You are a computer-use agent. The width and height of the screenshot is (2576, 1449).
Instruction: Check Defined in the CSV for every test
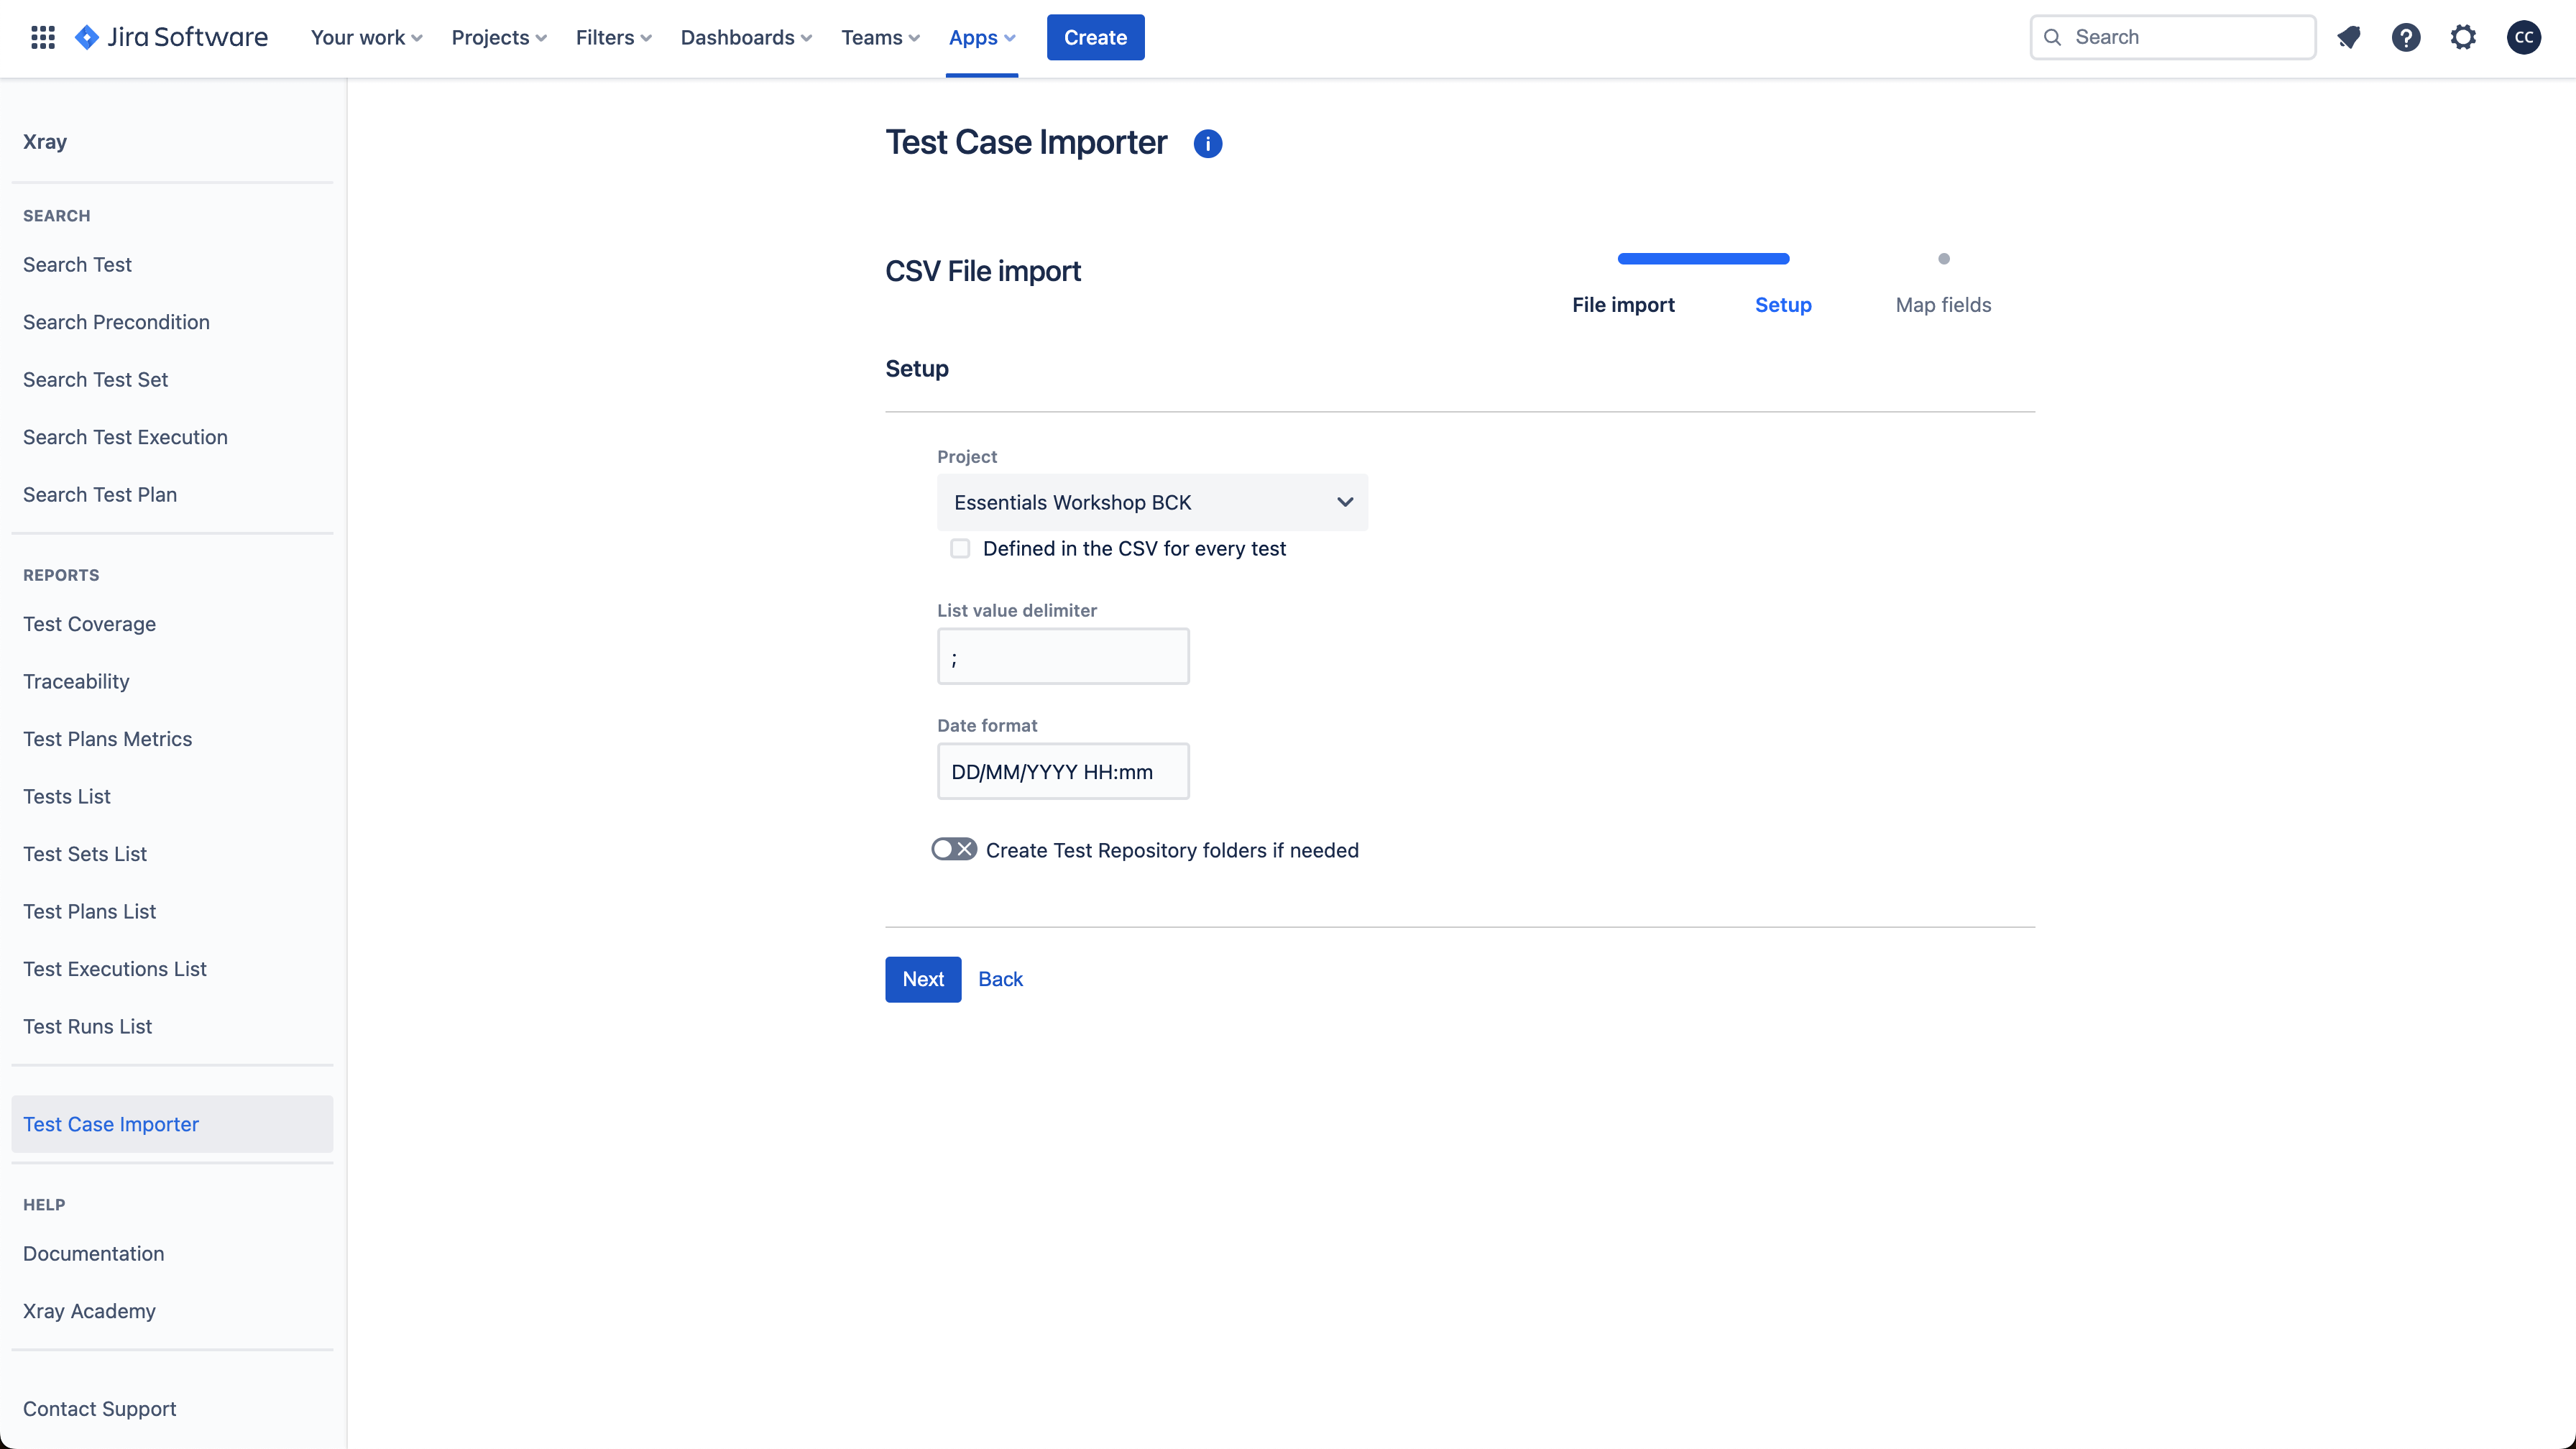(960, 548)
